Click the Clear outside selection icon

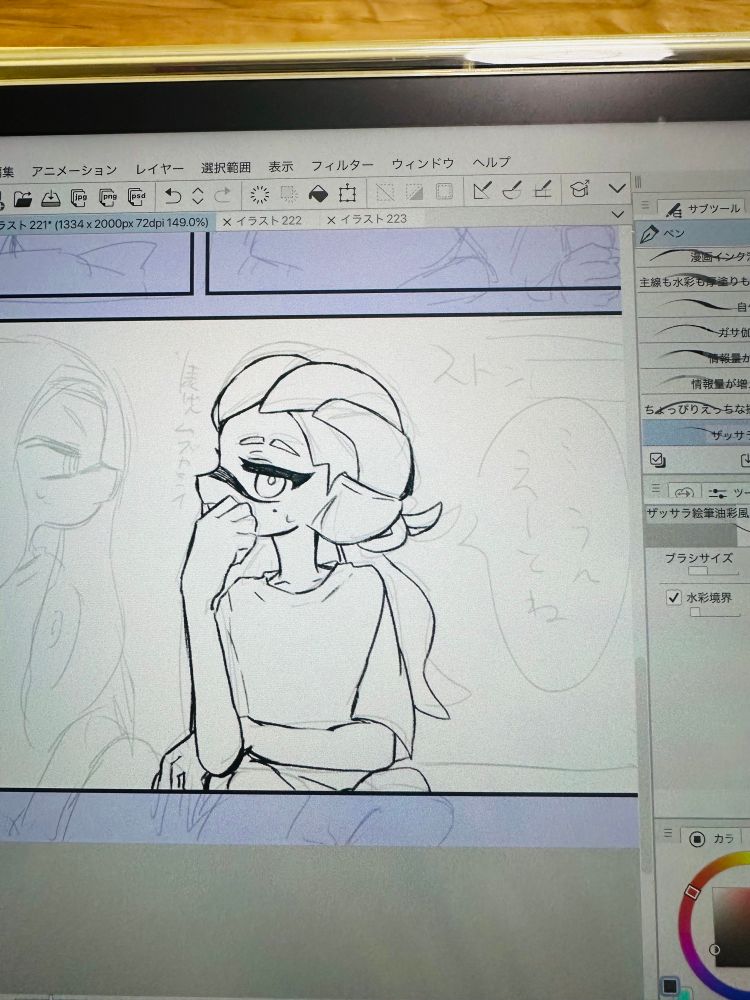289,194
